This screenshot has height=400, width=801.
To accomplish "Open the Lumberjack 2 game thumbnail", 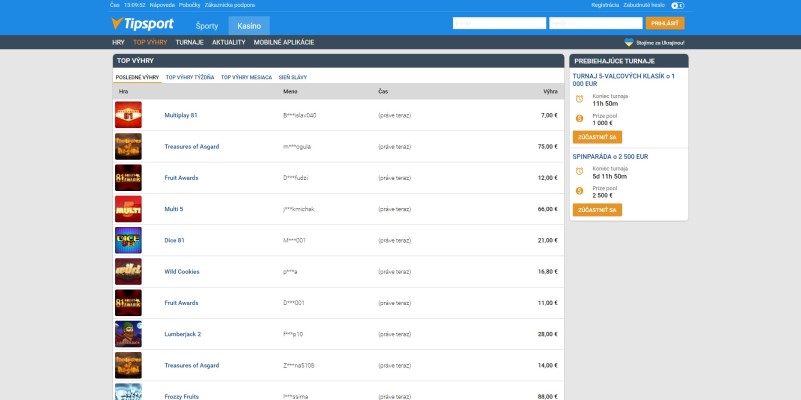I will pos(128,334).
